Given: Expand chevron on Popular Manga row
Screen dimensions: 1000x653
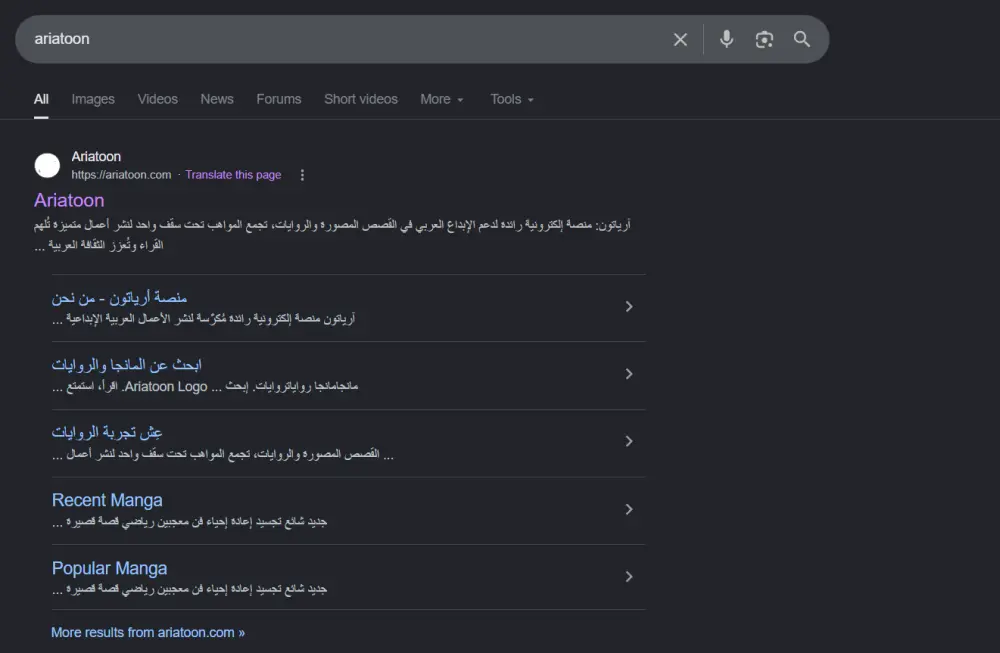Looking at the screenshot, I should pyautogui.click(x=629, y=576).
